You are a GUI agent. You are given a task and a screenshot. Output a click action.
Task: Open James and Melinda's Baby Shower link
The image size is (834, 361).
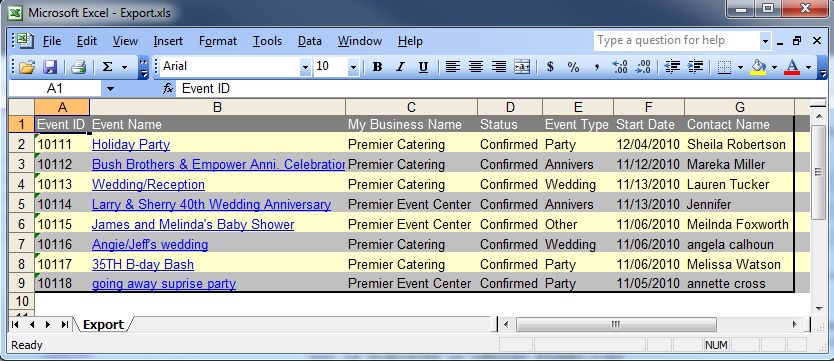coord(193,224)
